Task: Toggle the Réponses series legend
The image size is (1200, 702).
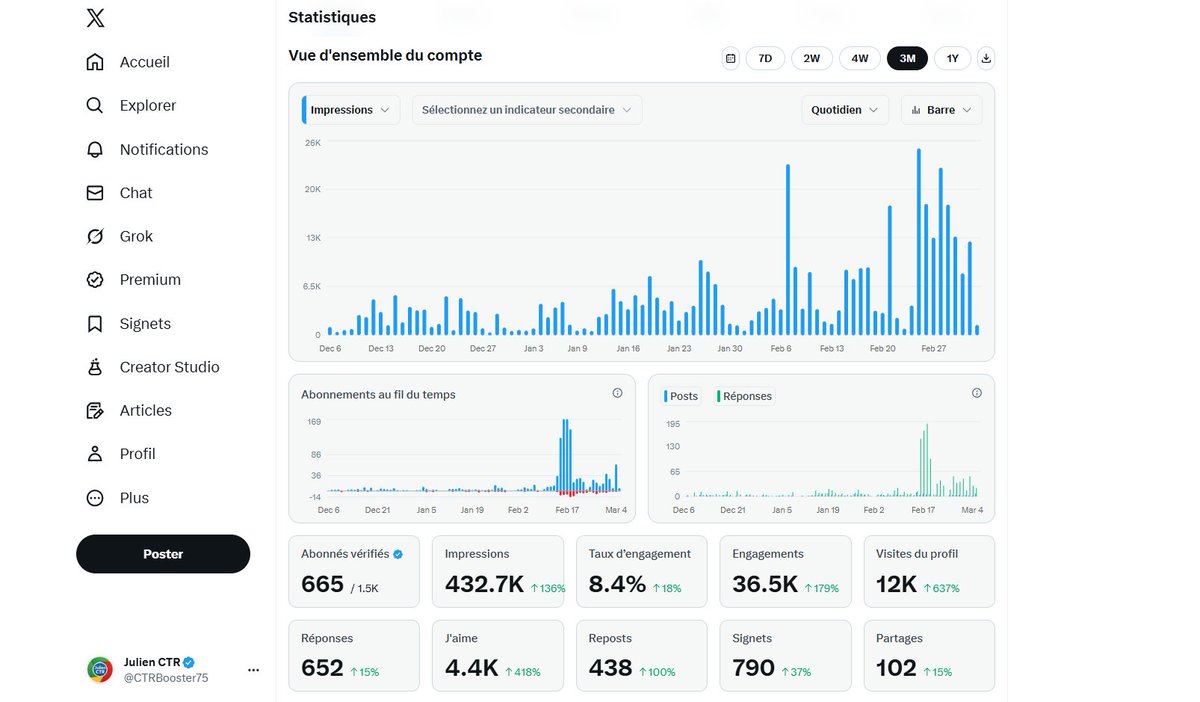Action: point(745,396)
